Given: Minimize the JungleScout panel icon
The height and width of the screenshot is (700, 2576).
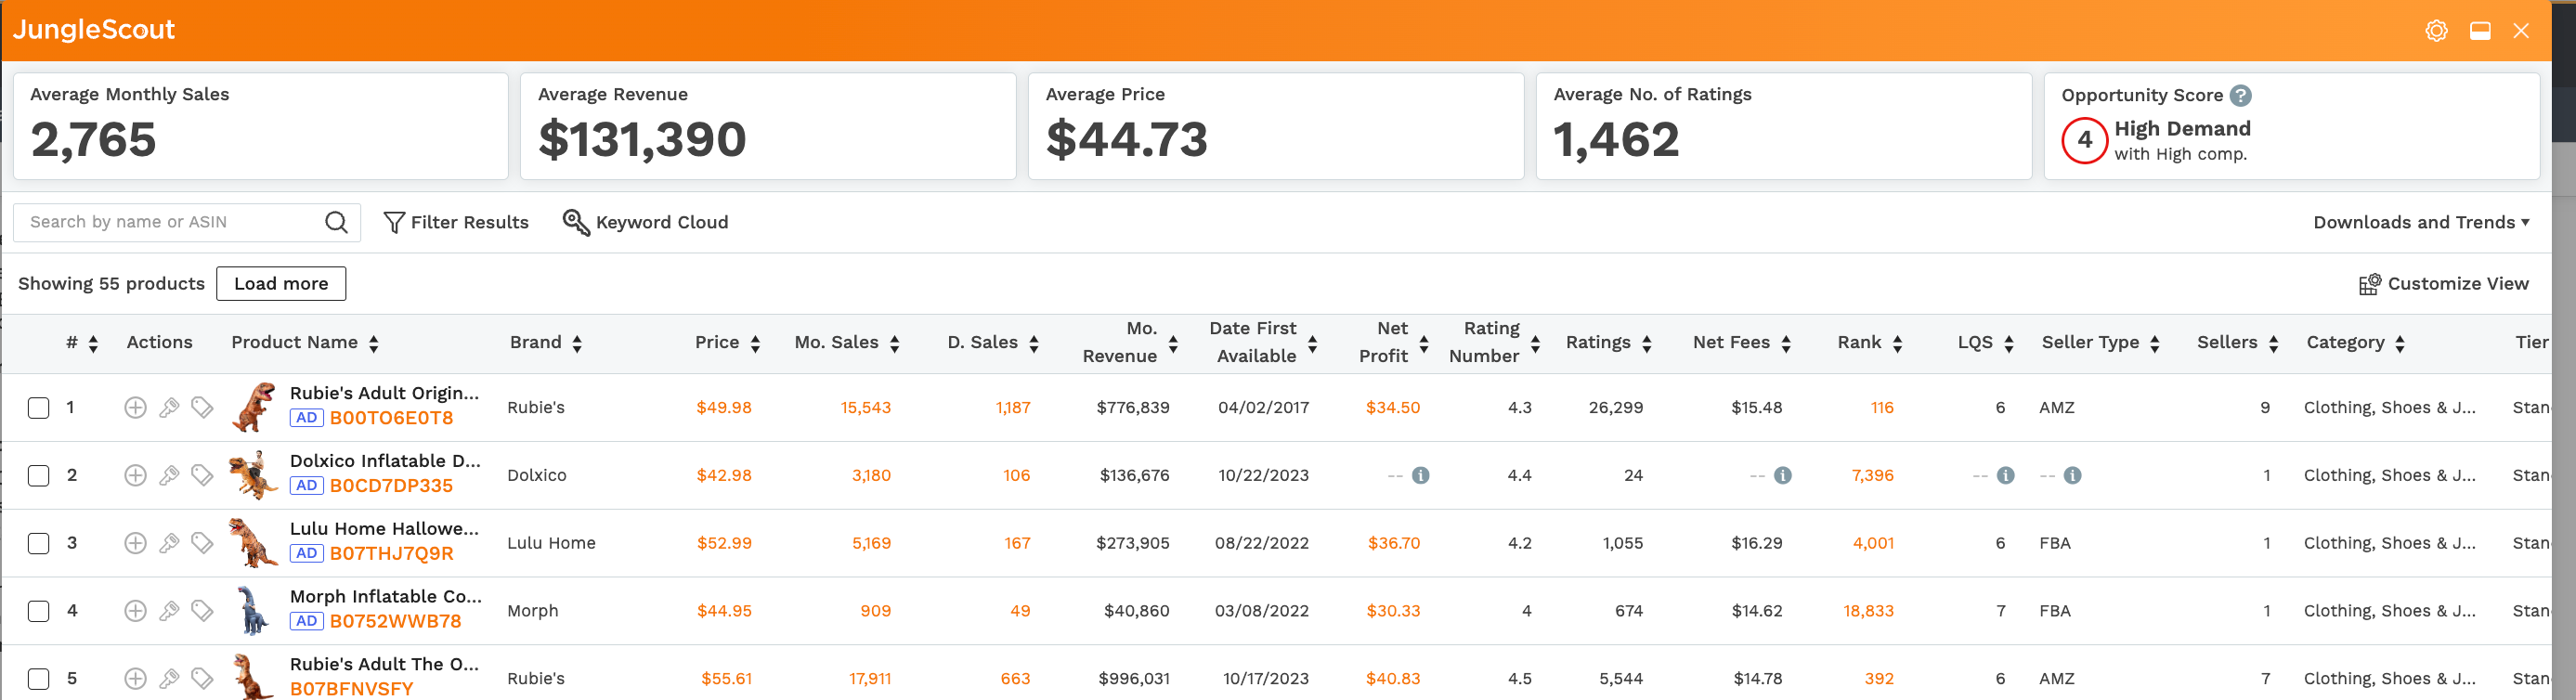Looking at the screenshot, I should [2480, 31].
